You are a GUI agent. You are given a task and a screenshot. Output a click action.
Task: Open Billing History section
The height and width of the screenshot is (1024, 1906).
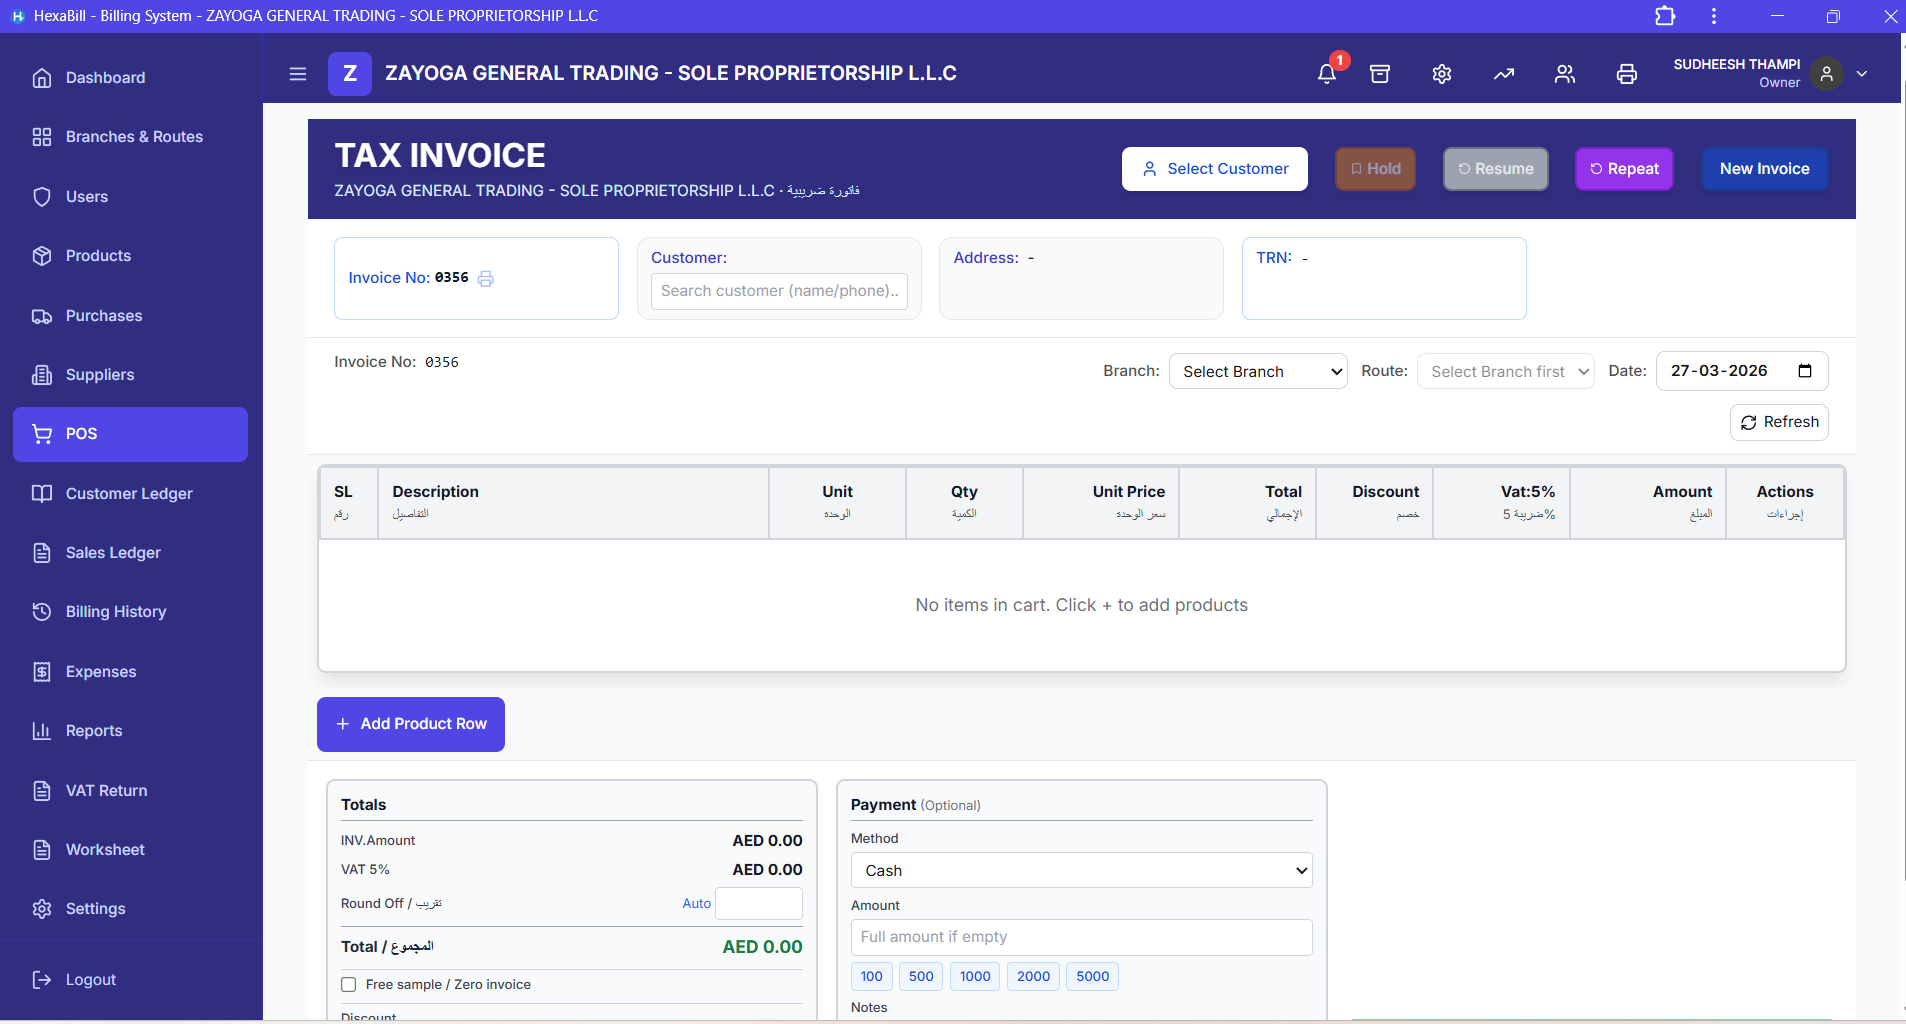tap(130, 612)
